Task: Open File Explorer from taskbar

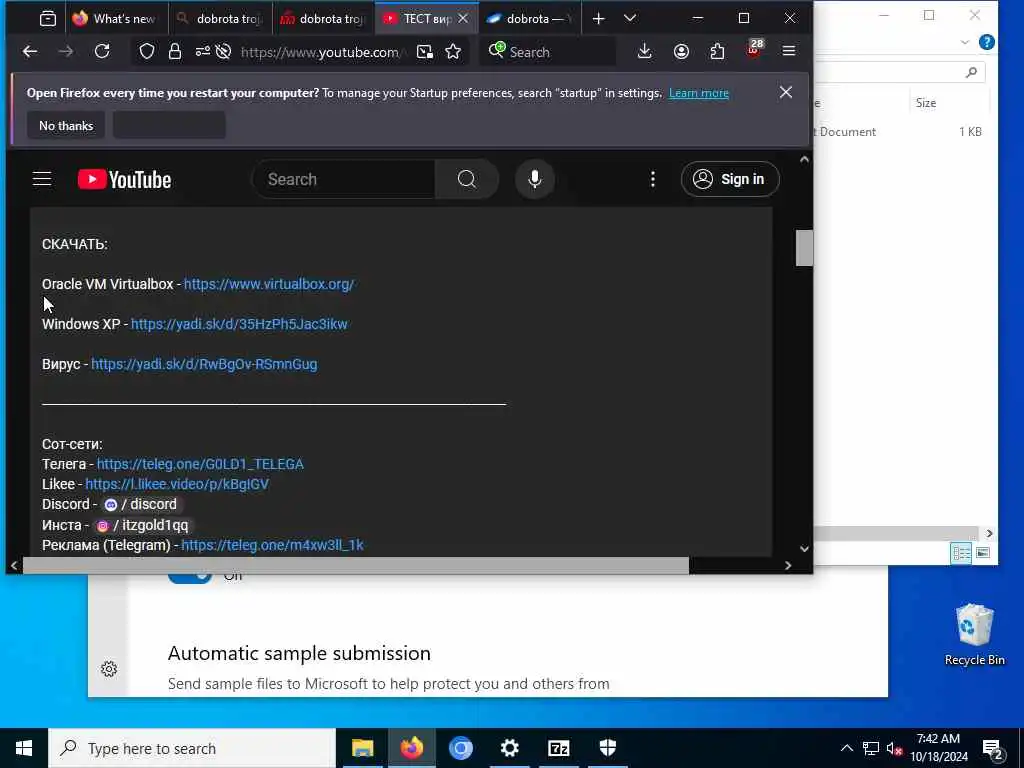Action: (x=362, y=748)
